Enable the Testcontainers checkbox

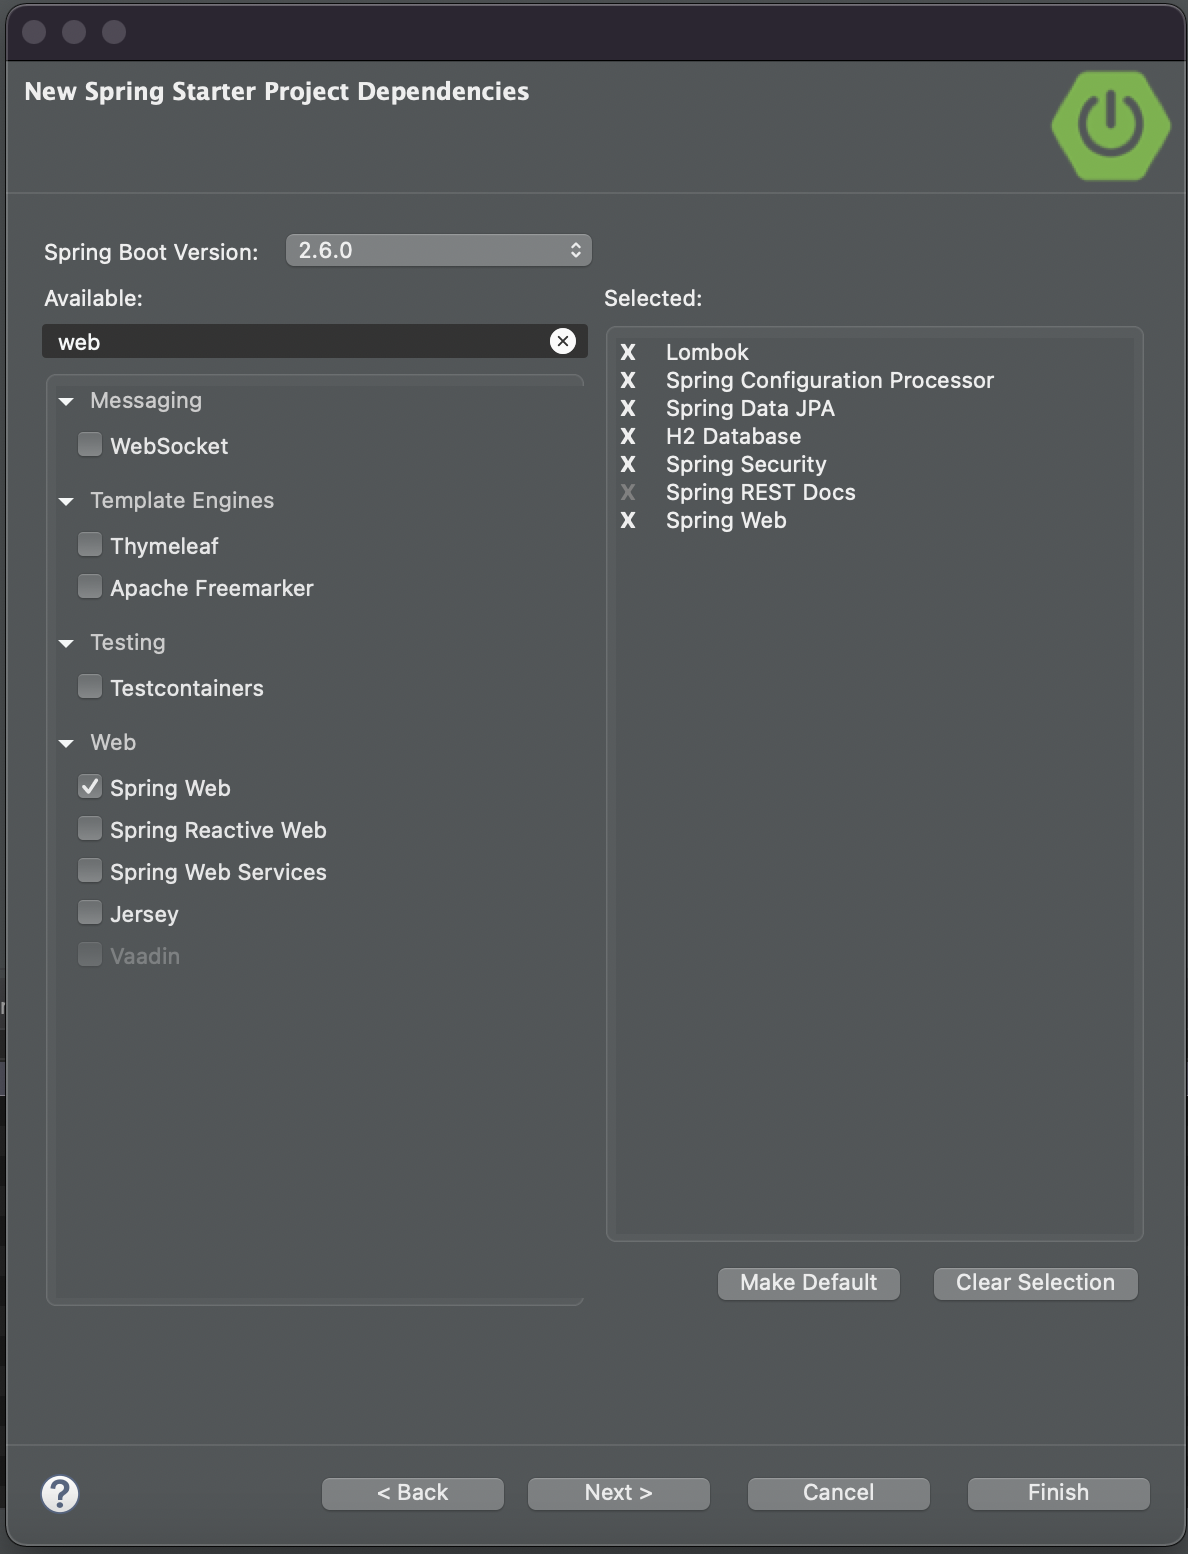[90, 686]
